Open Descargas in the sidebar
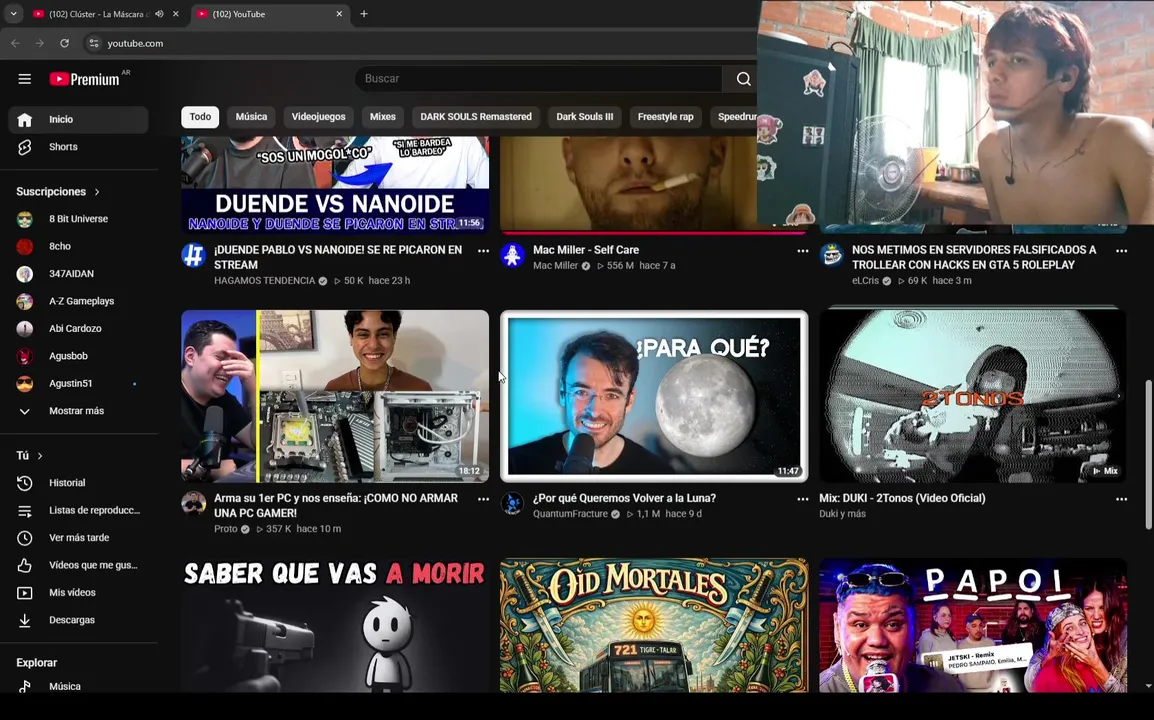 (x=78, y=620)
